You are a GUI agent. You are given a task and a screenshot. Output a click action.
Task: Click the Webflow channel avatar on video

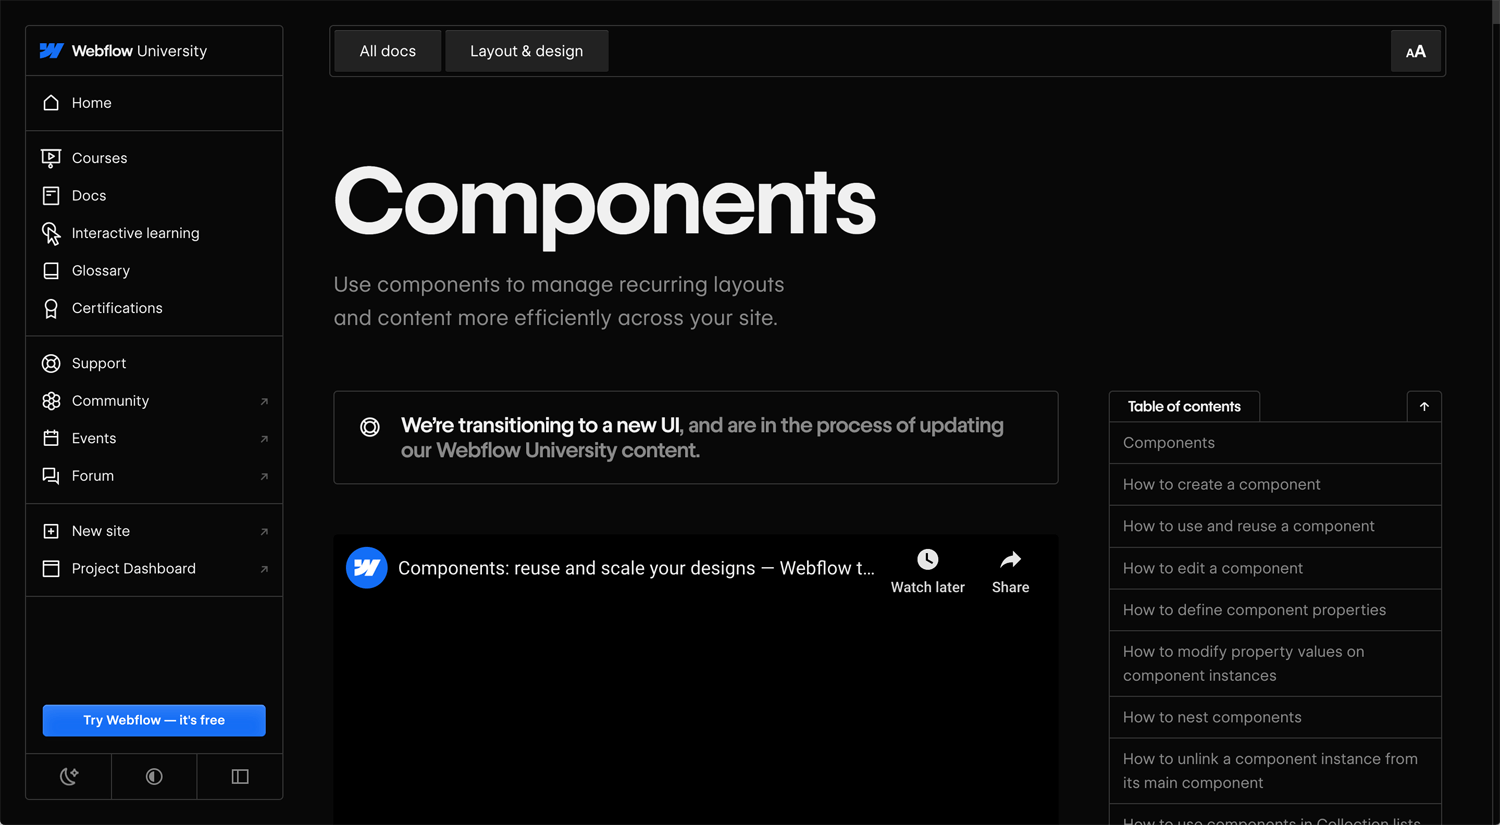pos(366,568)
